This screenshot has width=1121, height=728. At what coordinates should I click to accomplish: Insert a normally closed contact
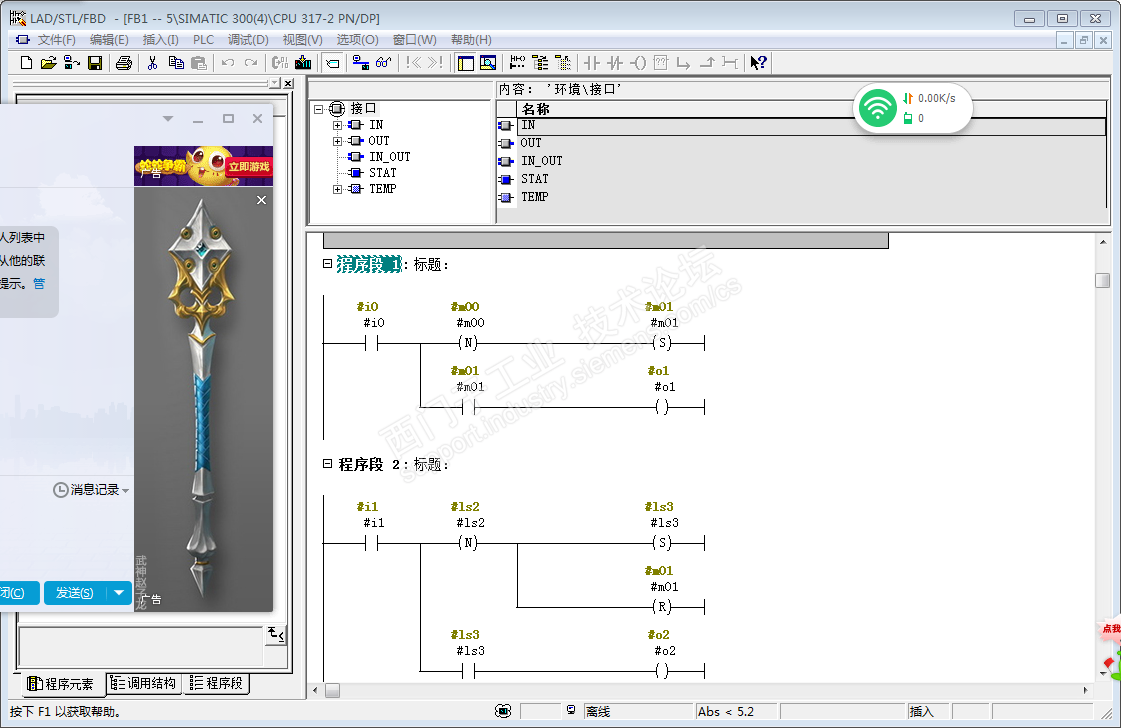click(616, 63)
